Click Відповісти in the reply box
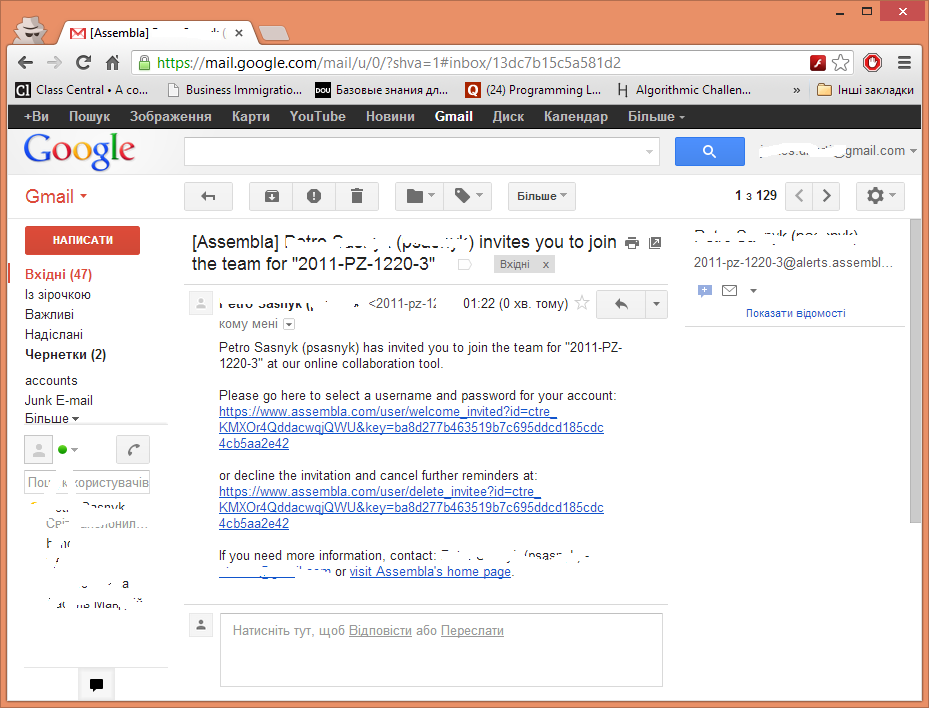 [380, 631]
